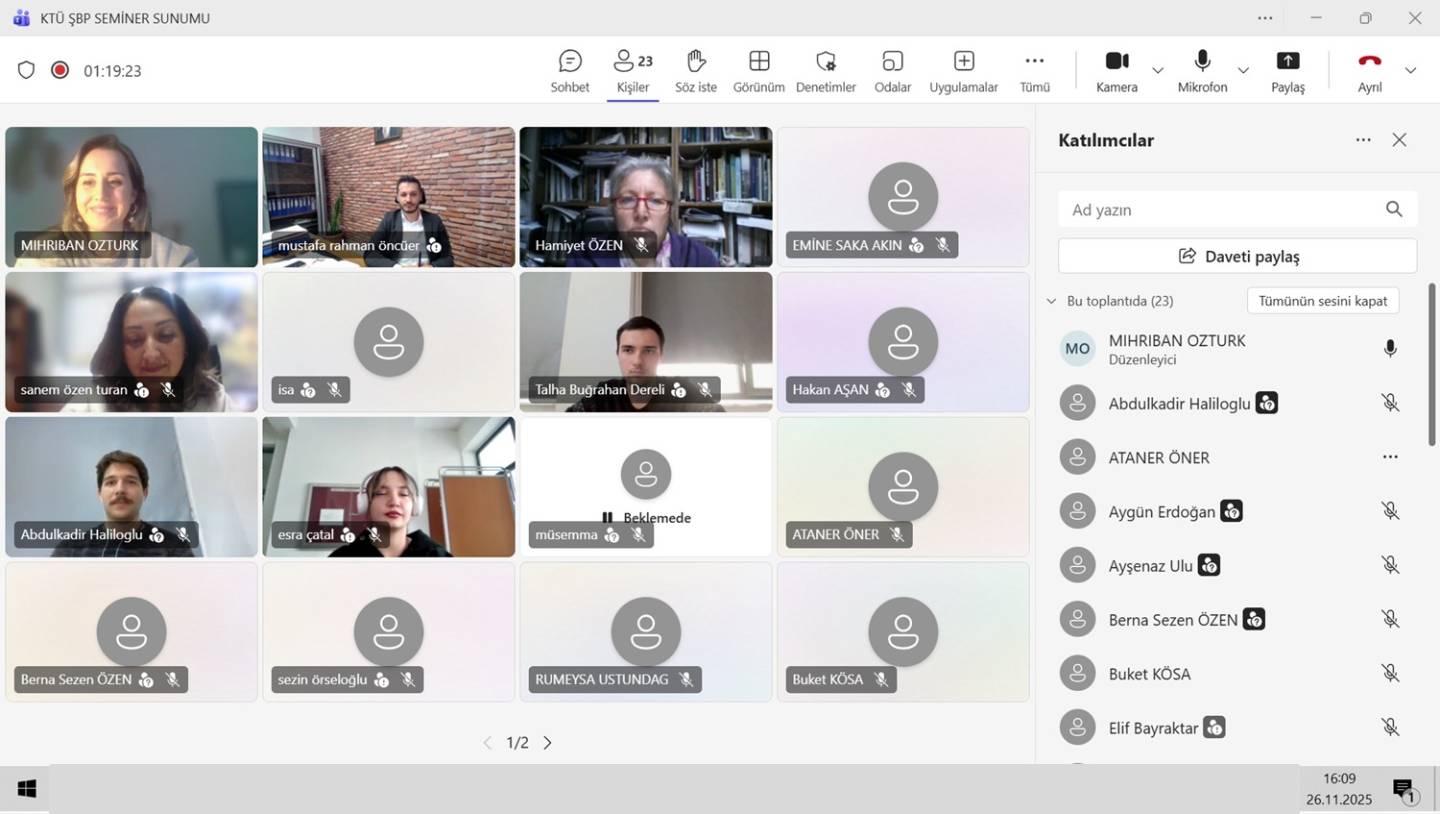
Task: Switch to the Kişiler tab
Action: (x=633, y=70)
